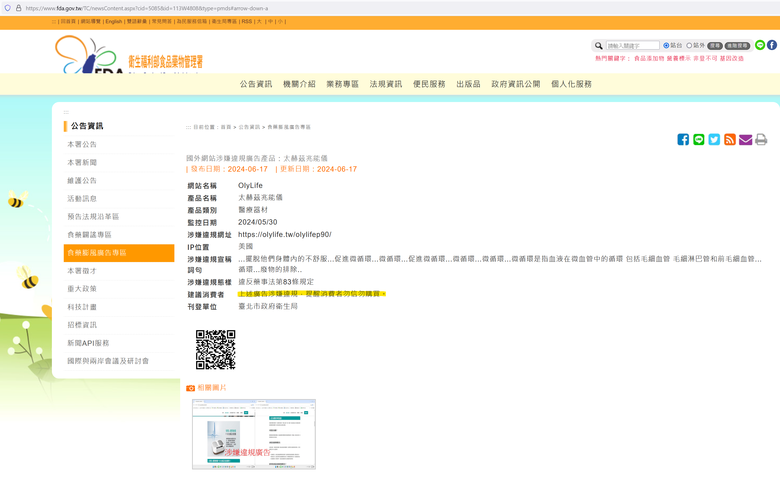Open the 政府資訊公開 main menu
This screenshot has width=780, height=480.
(515, 84)
